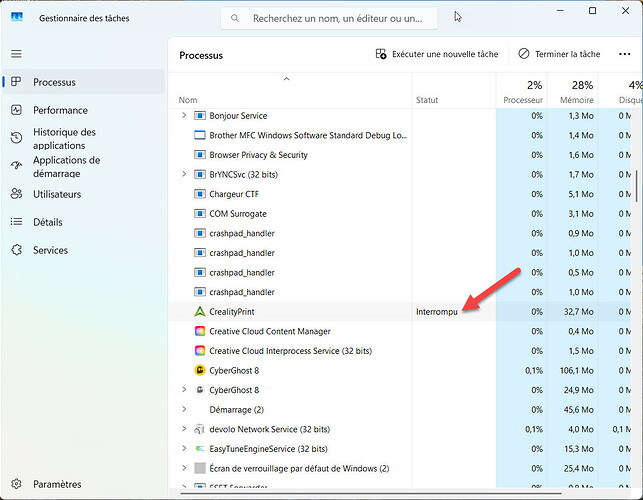Click the Écran de verrouillage gray icon
Screen dimensions: 643x500
click(x=200, y=468)
